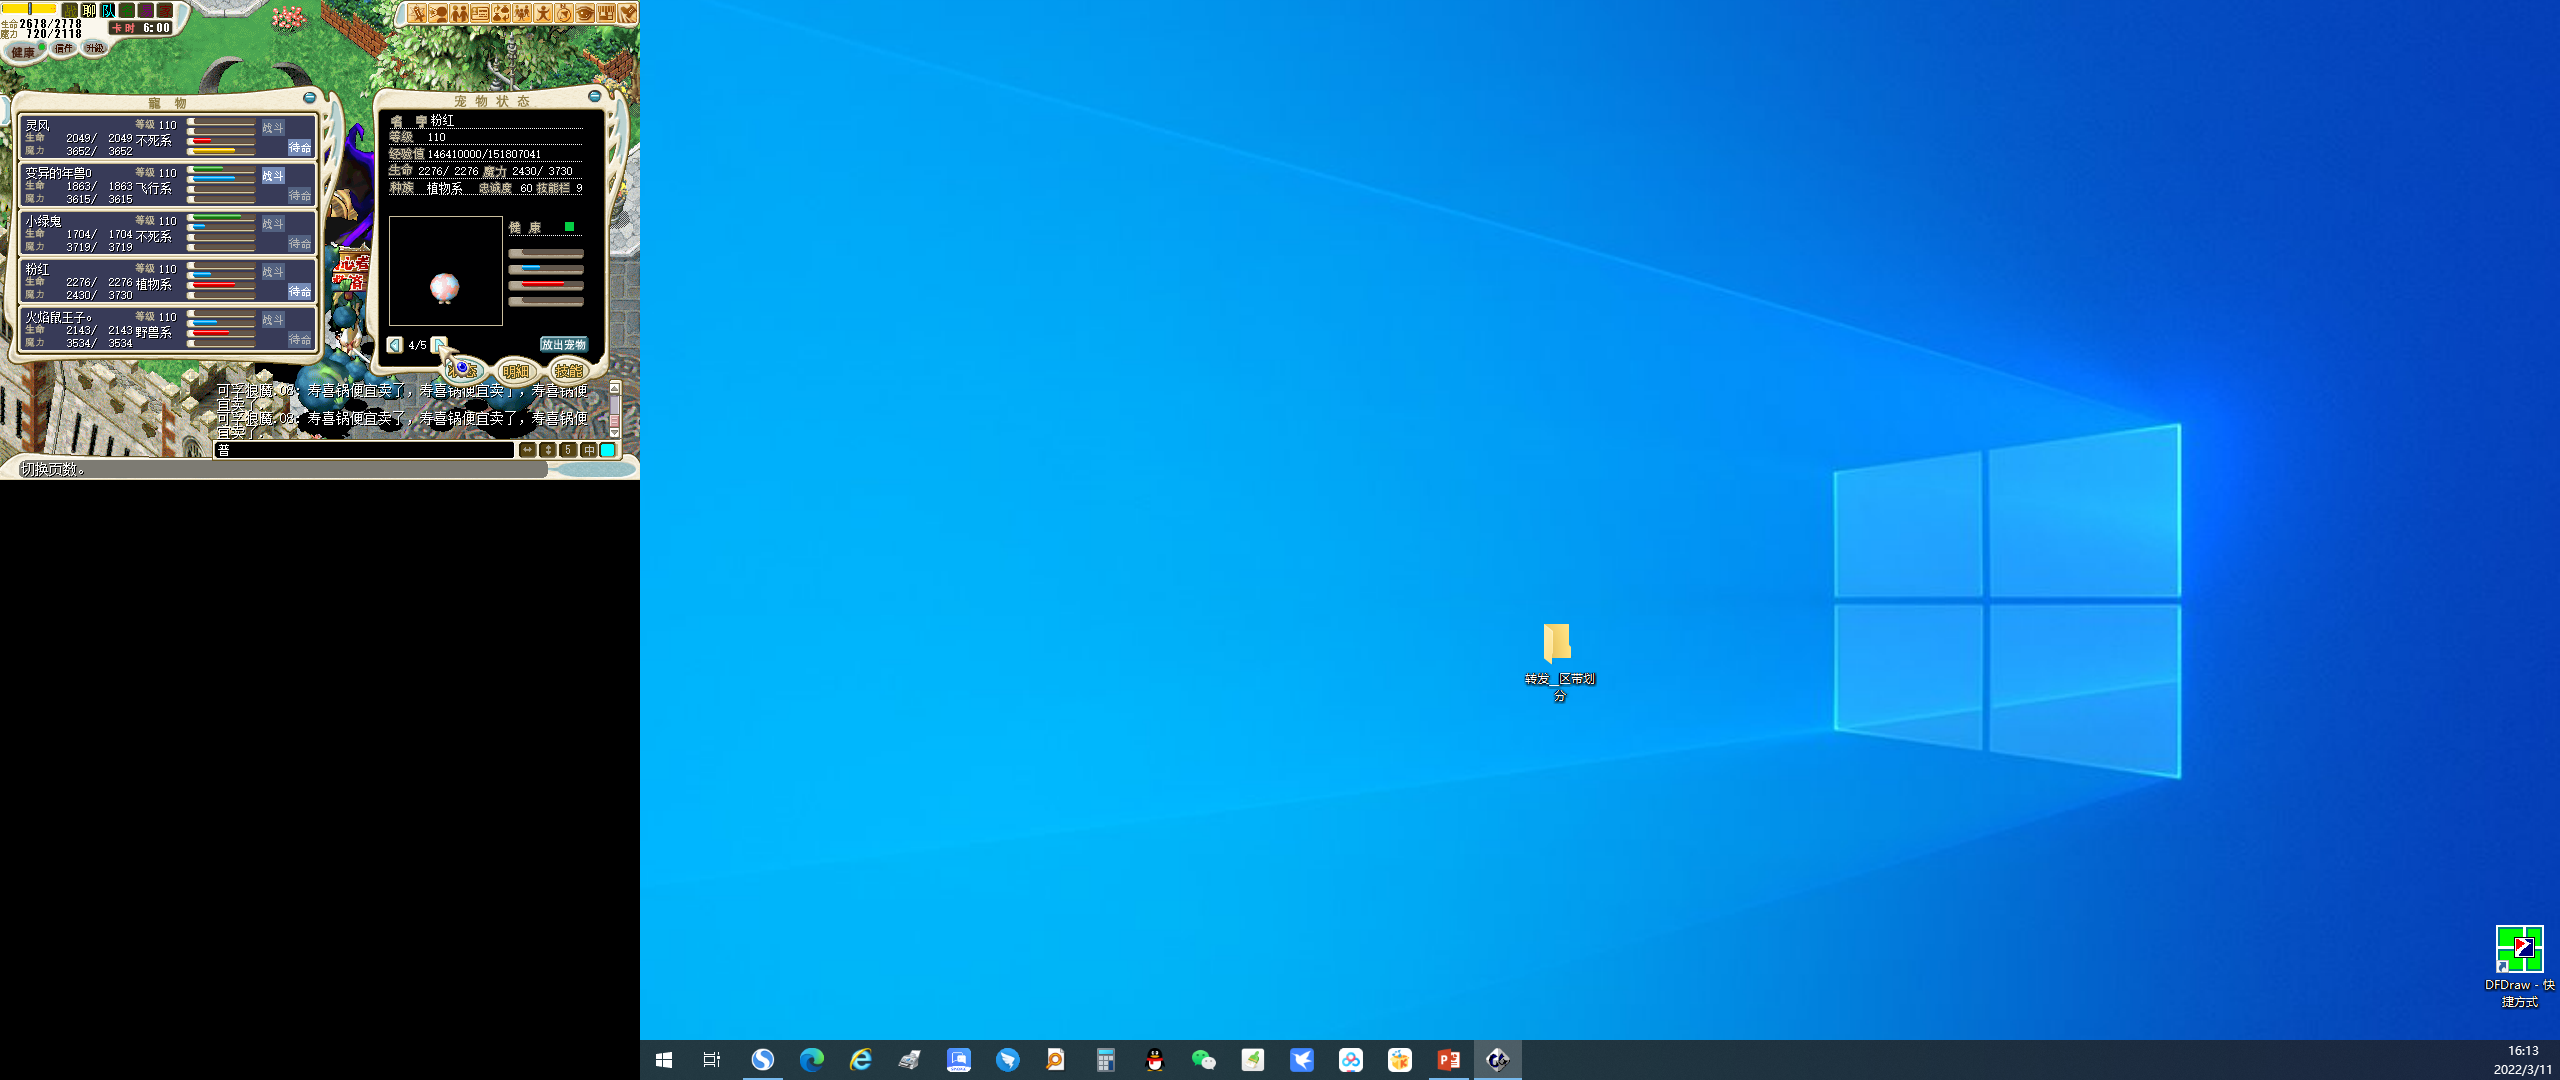Open the Windows Start menu
Image resolution: width=2560 pixels, height=1080 pixels.
664,1060
